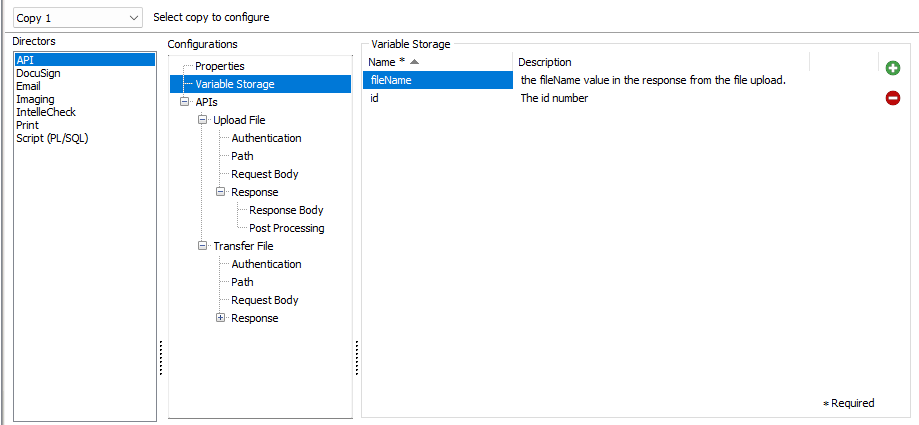This screenshot has height=425, width=919.
Task: Collapse the Upload File node
Action: coord(203,120)
